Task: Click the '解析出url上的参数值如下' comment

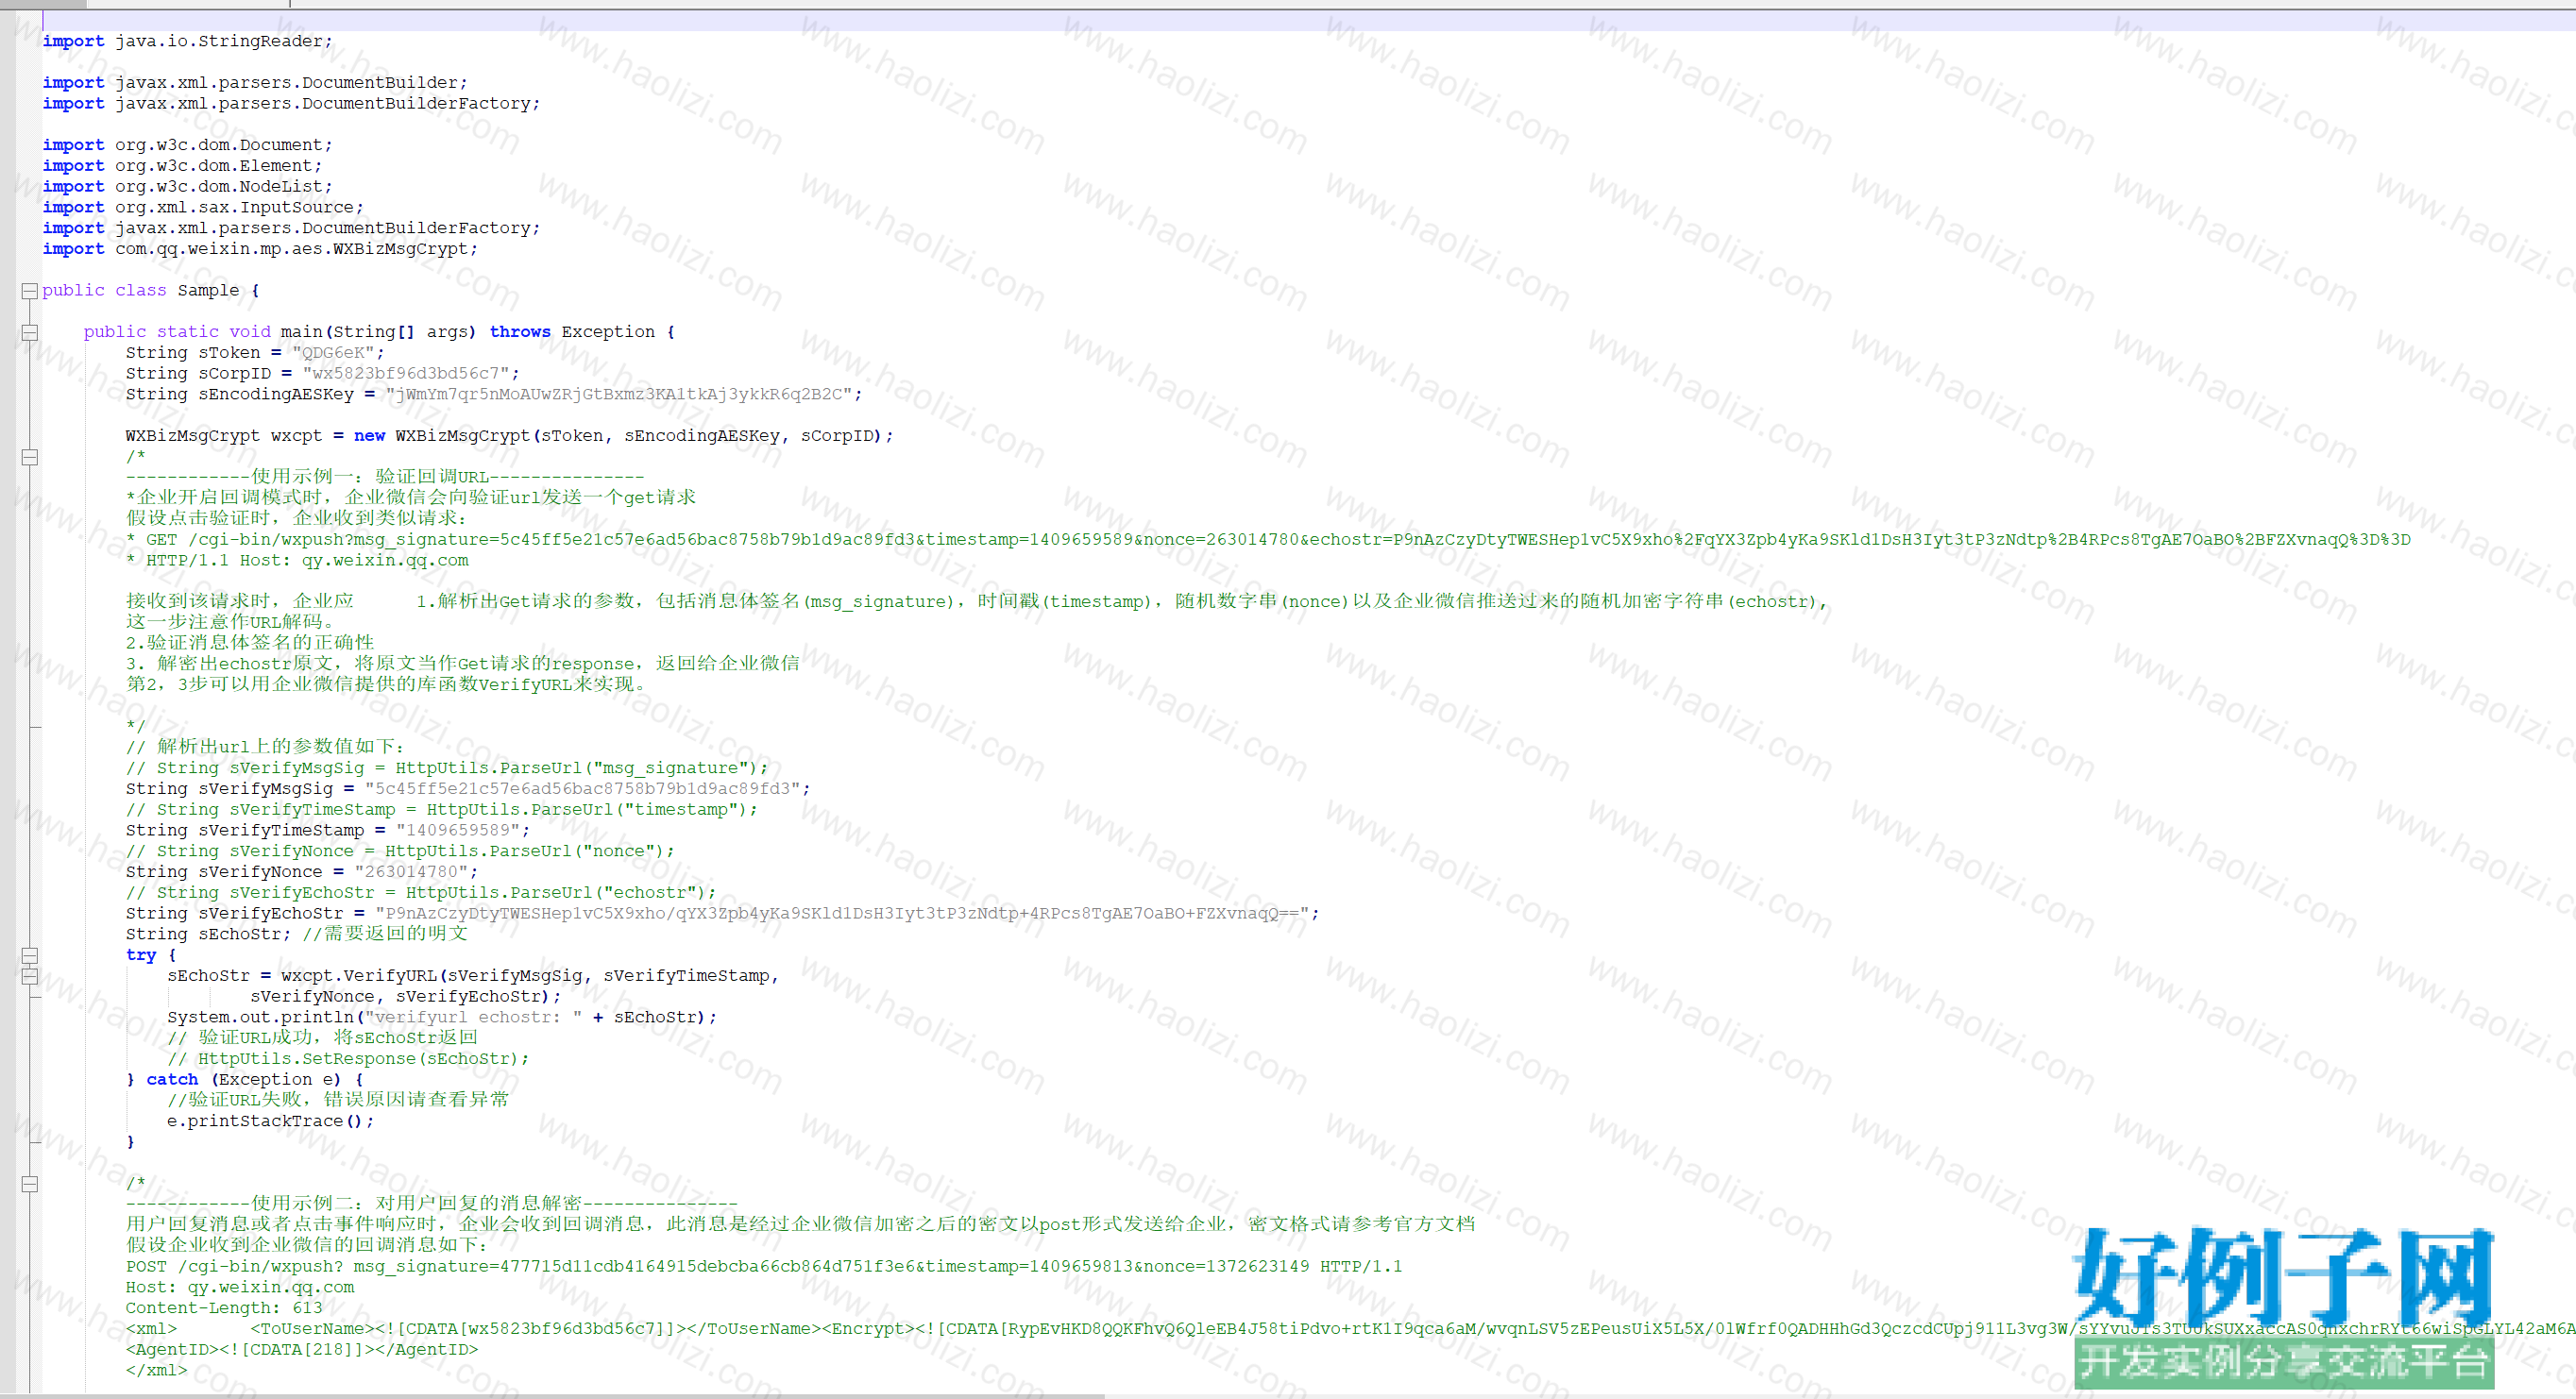Action: coord(265,747)
